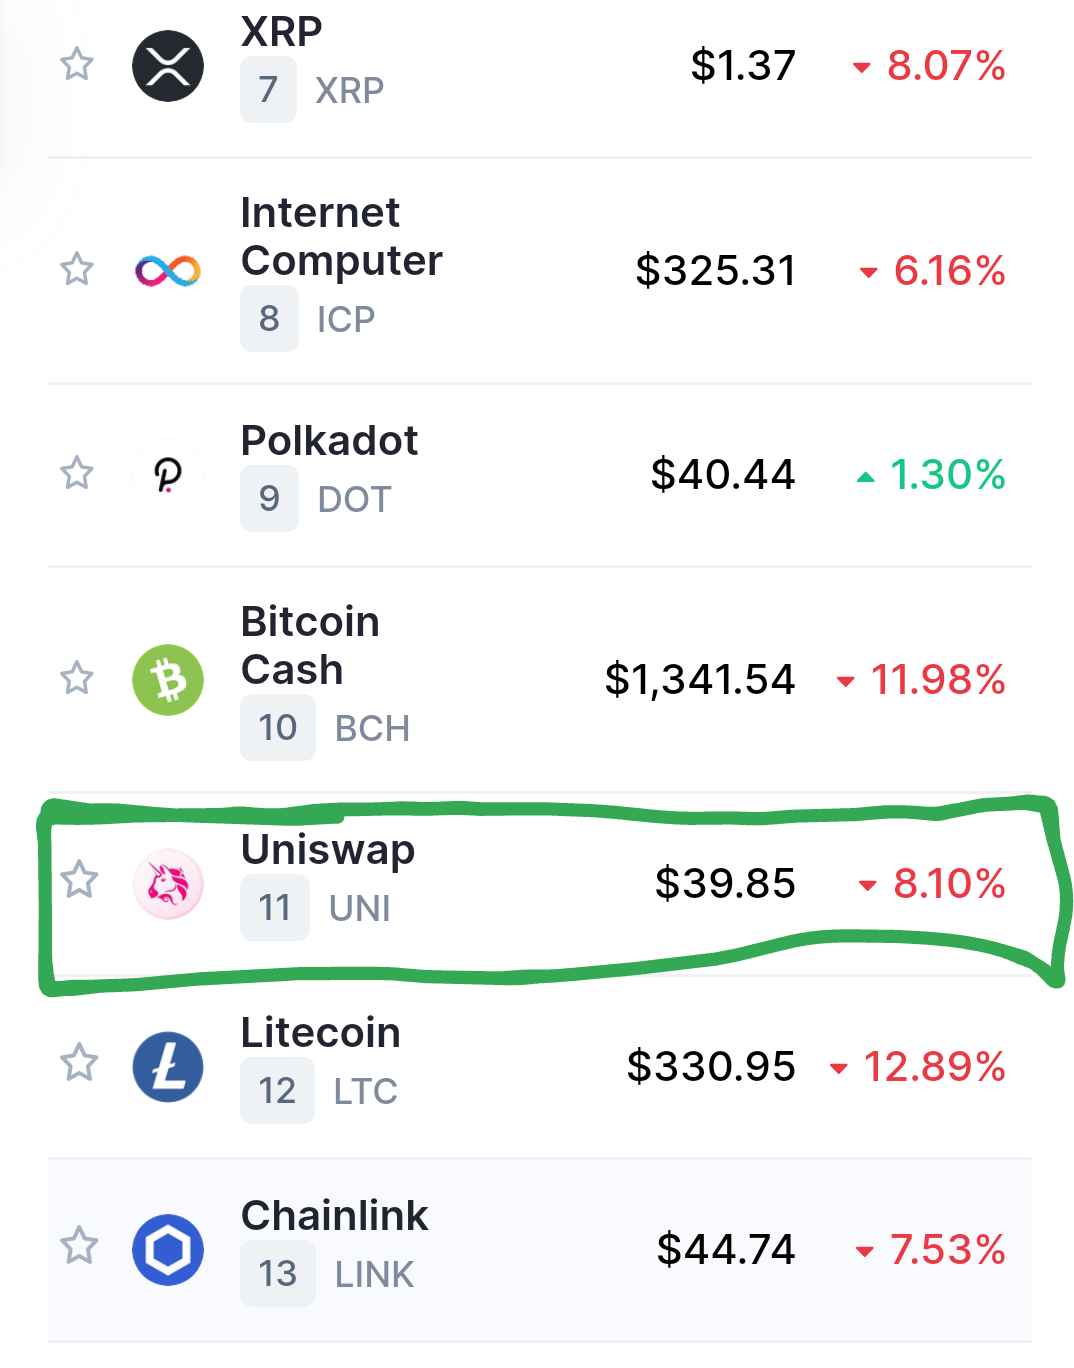Click the Internet Computer infinity logo

click(168, 271)
